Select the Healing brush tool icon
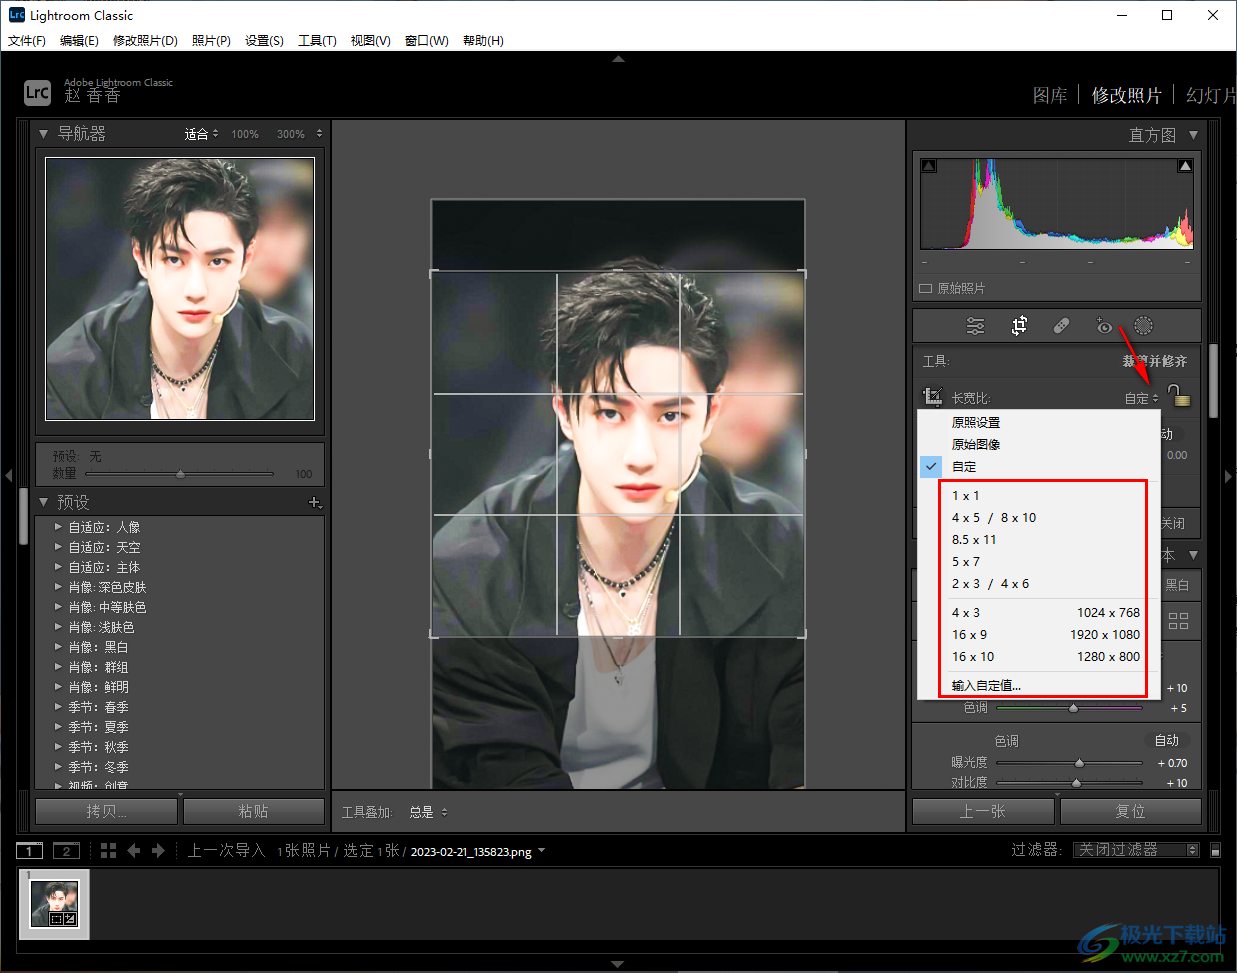 click(1062, 326)
